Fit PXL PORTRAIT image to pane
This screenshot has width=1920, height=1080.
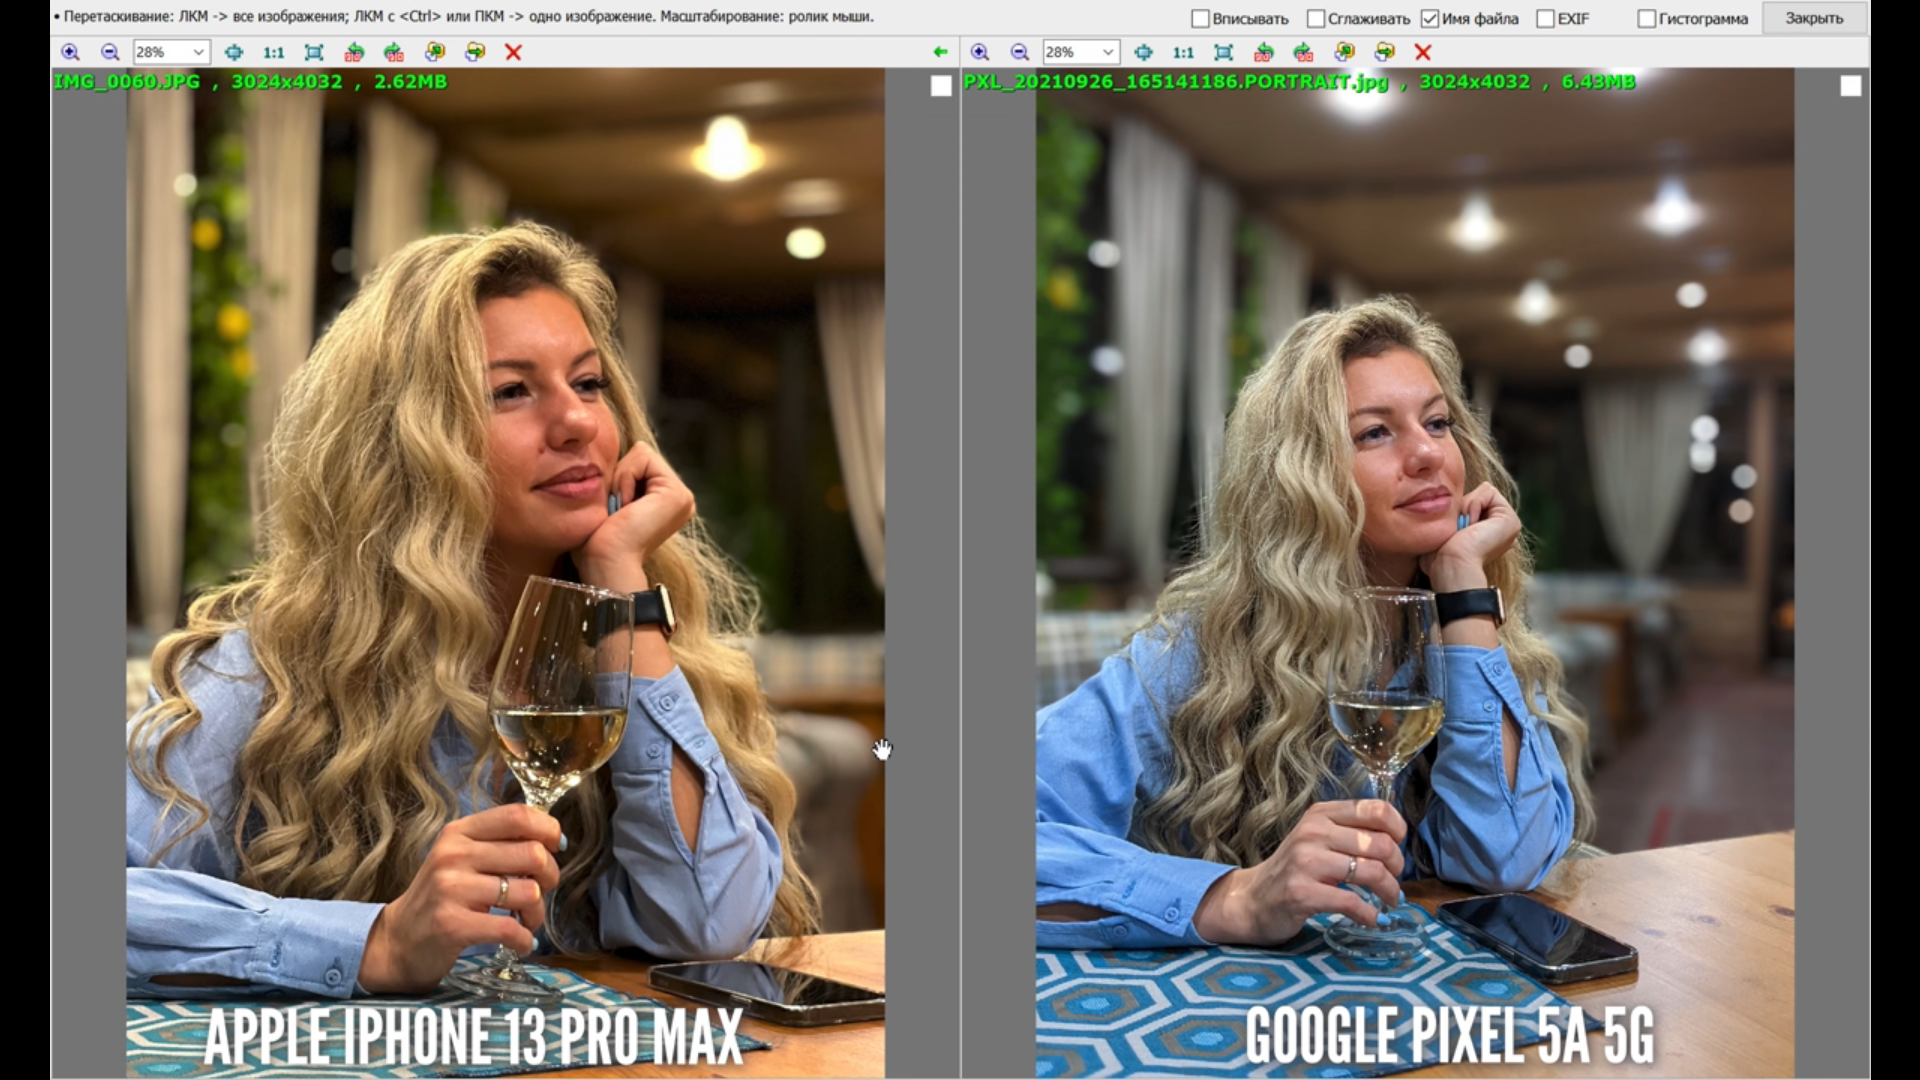(x=1224, y=52)
